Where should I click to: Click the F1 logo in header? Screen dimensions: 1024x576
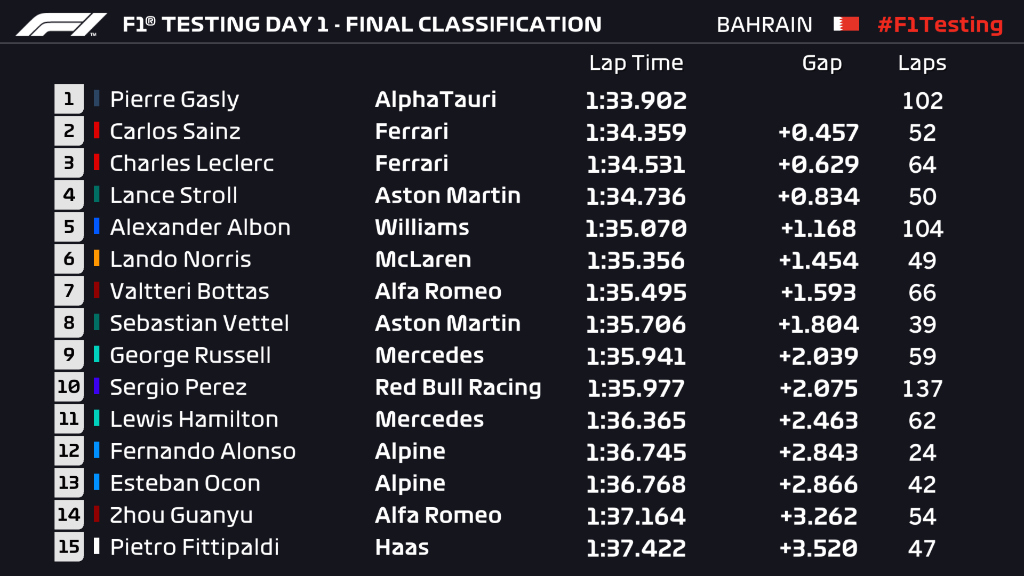coord(61,24)
